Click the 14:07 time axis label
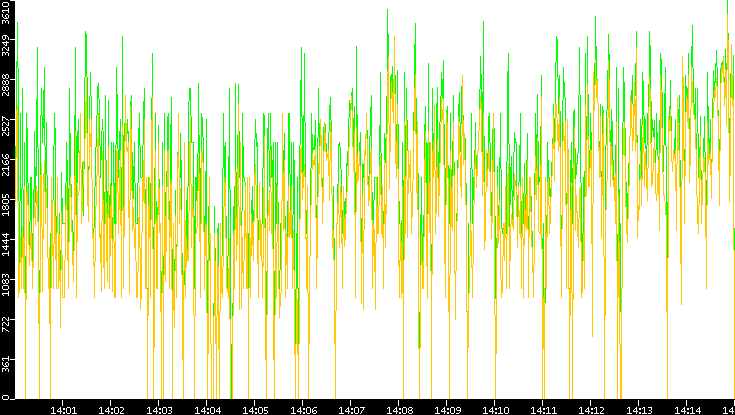The width and height of the screenshot is (735, 415). pos(351,410)
